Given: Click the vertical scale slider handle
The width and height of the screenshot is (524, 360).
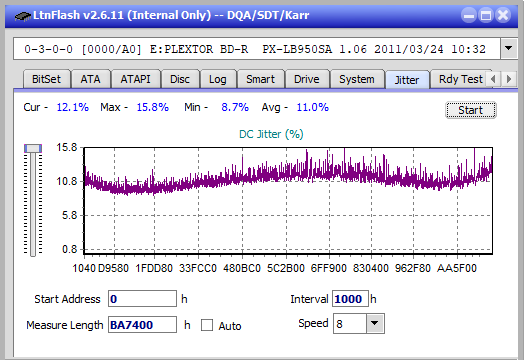Looking at the screenshot, I should pos(33,148).
